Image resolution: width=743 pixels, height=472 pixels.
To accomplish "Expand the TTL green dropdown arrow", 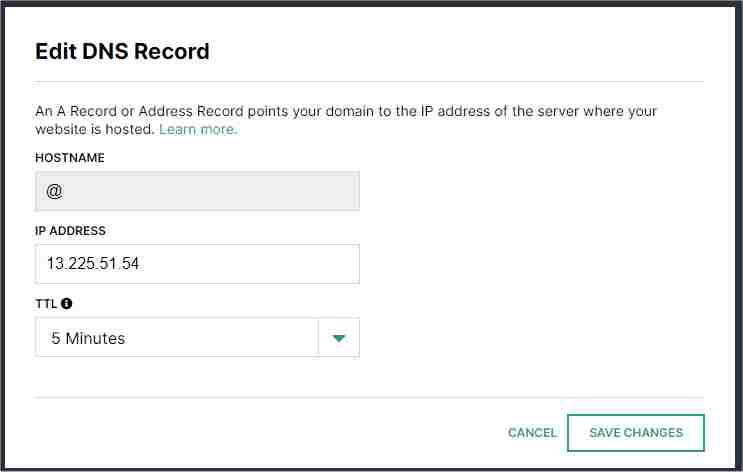I will coord(339,338).
